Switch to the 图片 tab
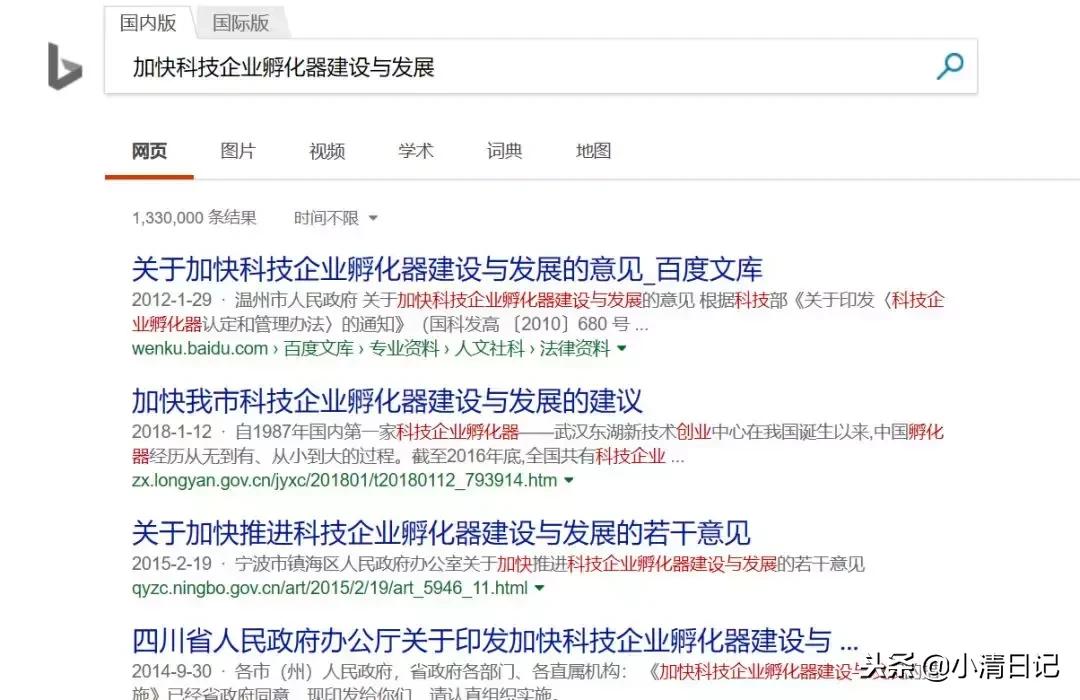This screenshot has height=700, width=1080. click(237, 150)
